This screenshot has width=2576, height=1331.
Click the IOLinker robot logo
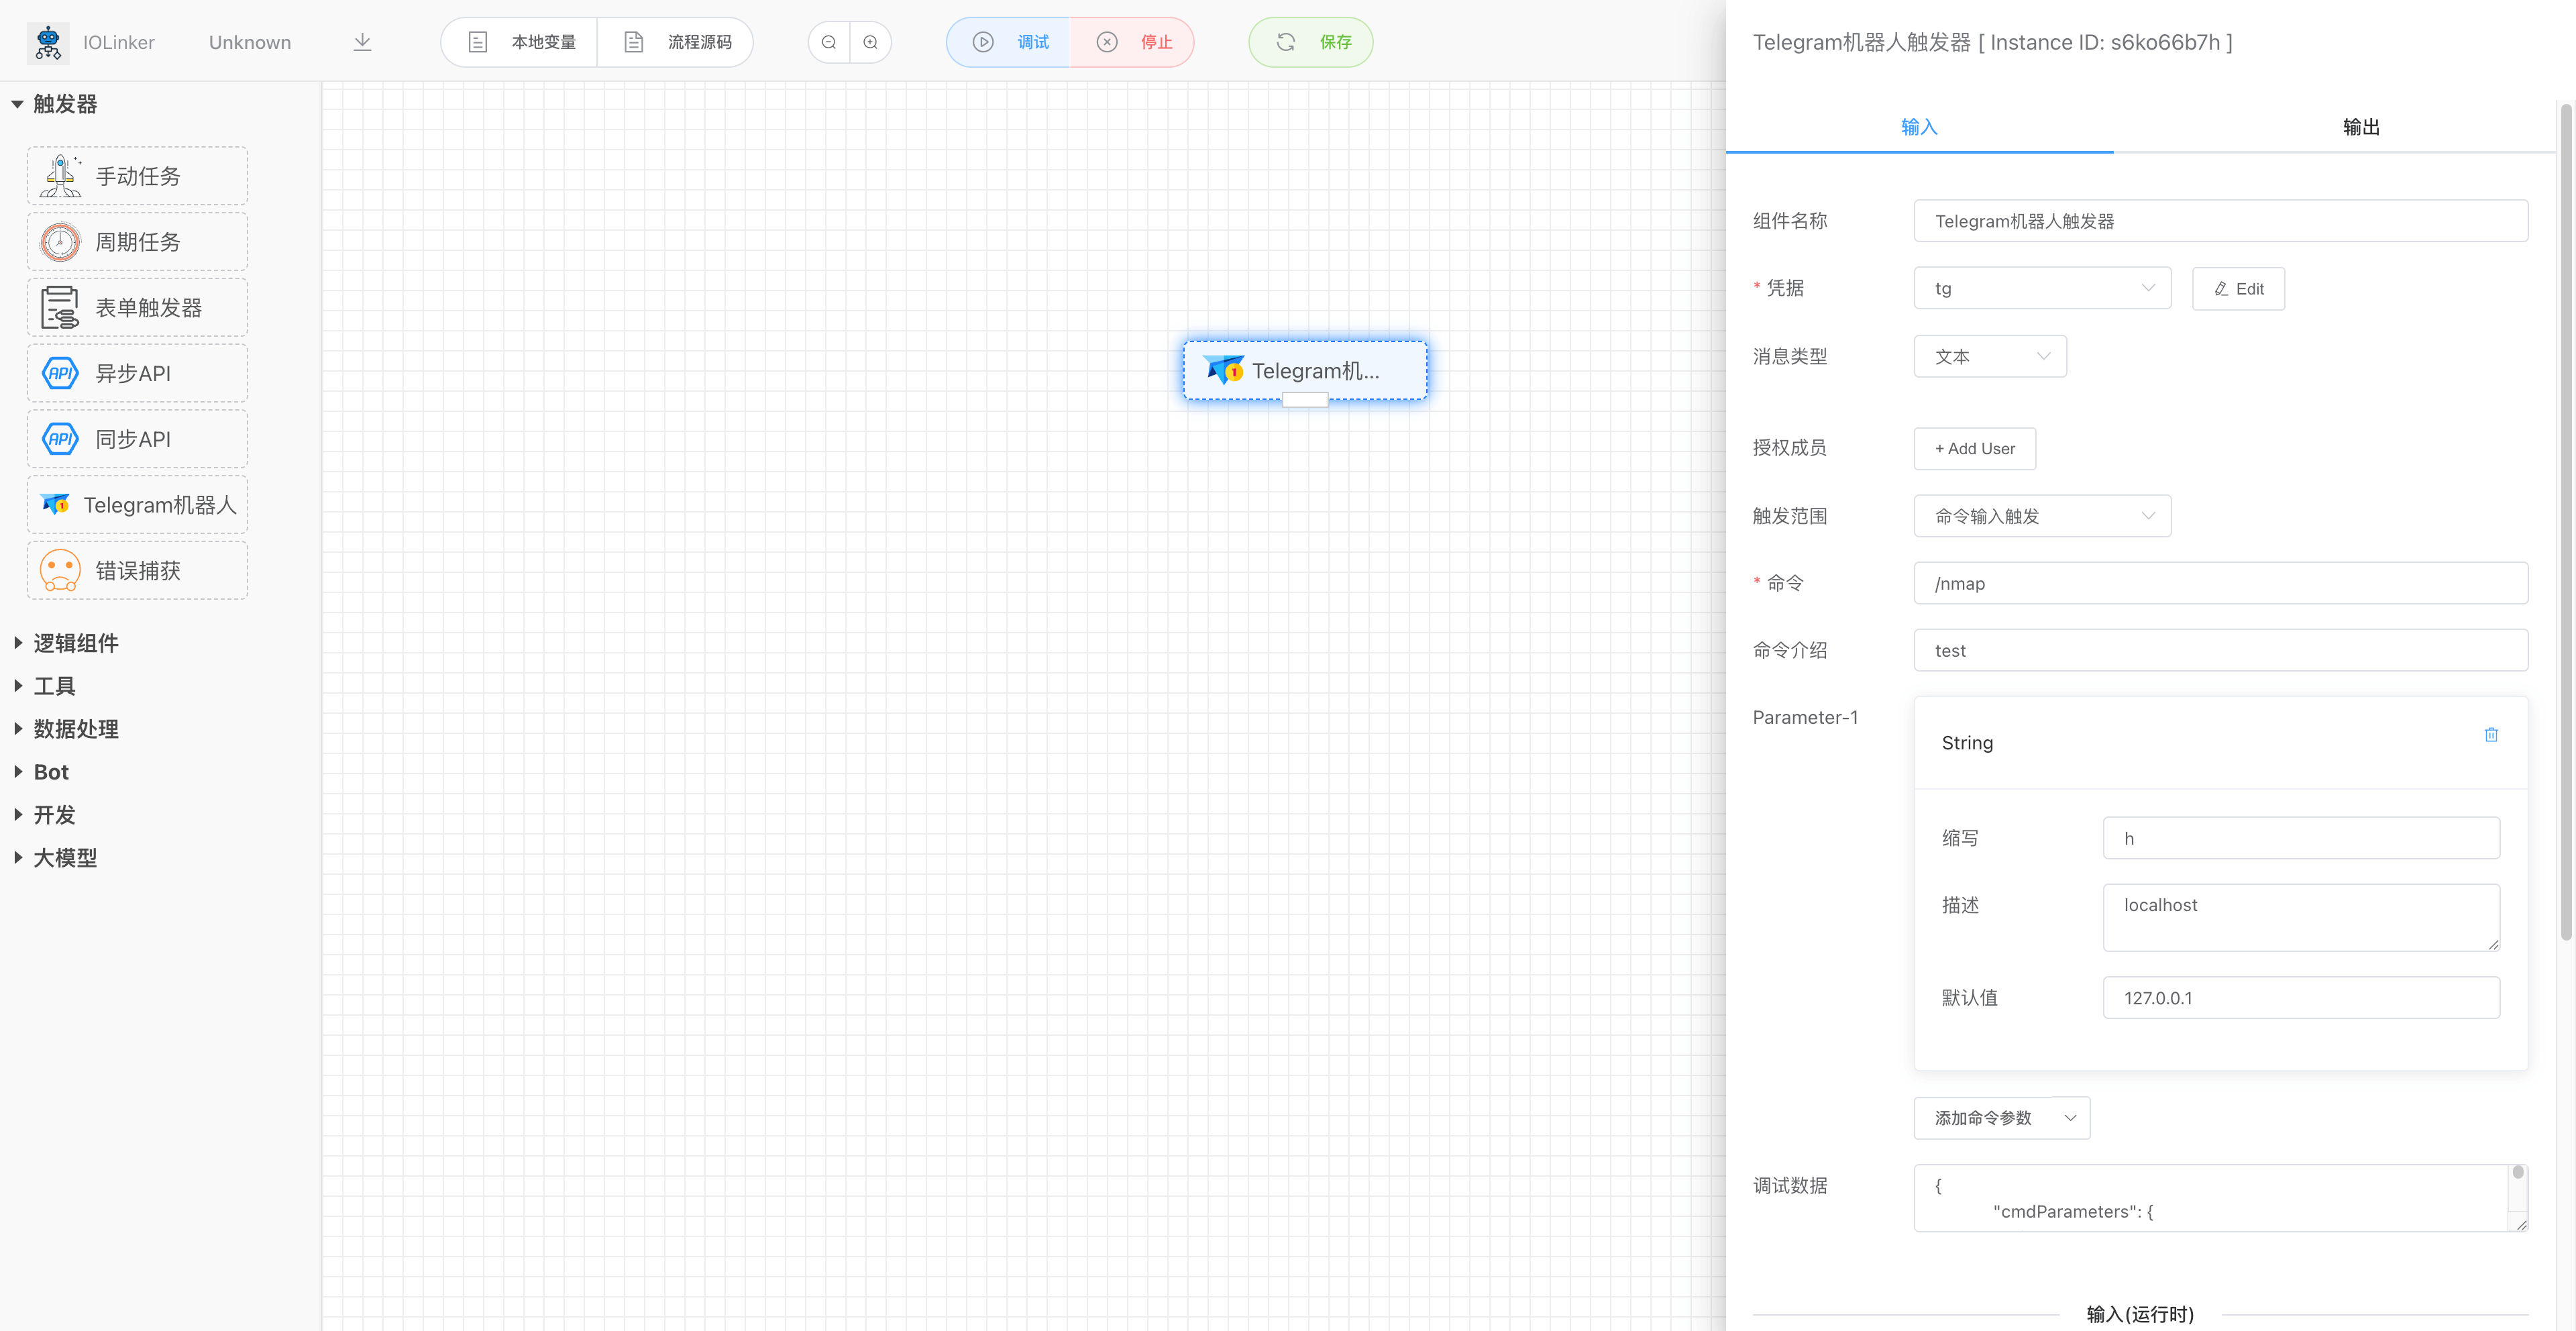click(47, 42)
